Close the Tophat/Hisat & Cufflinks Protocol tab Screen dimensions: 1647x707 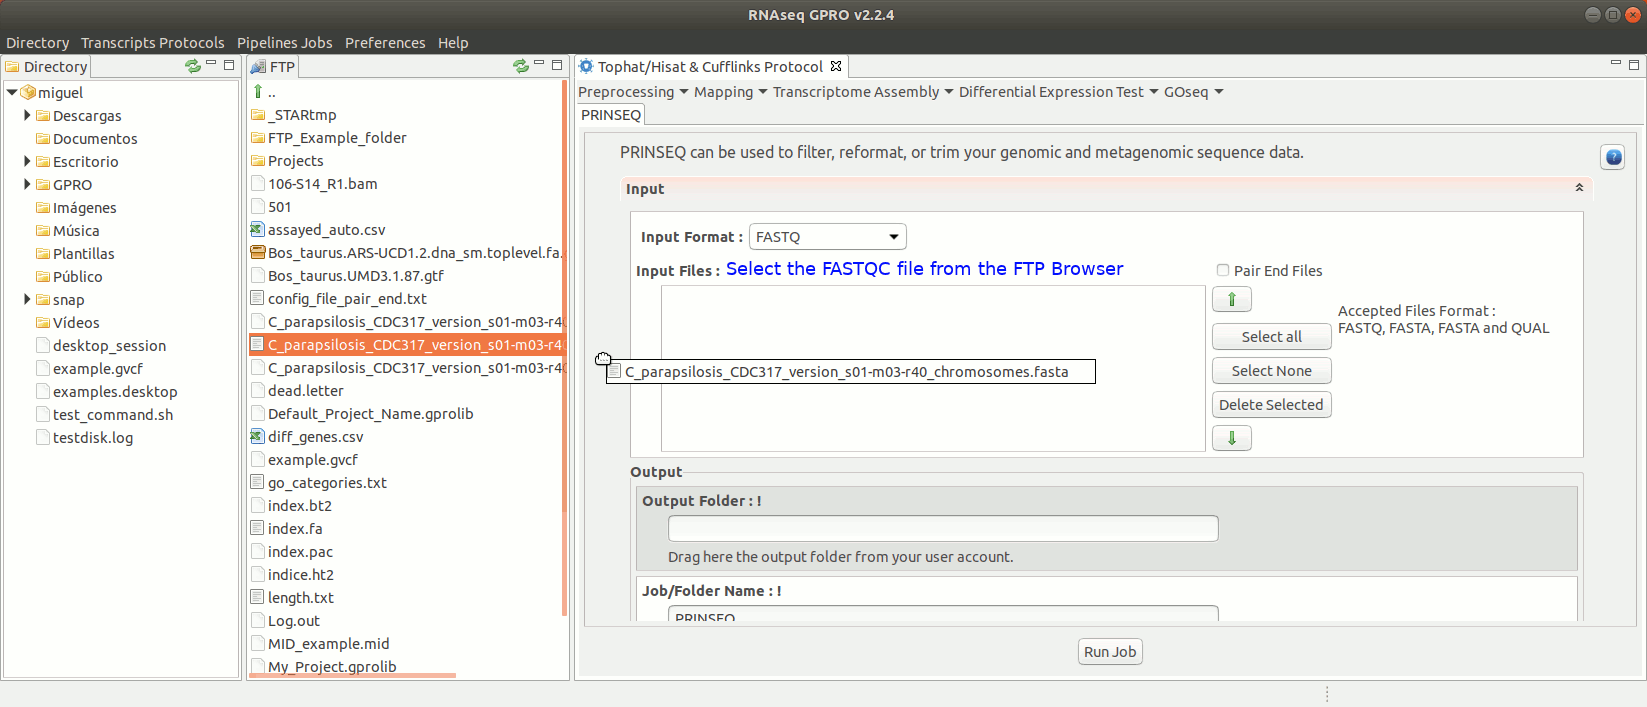(836, 66)
